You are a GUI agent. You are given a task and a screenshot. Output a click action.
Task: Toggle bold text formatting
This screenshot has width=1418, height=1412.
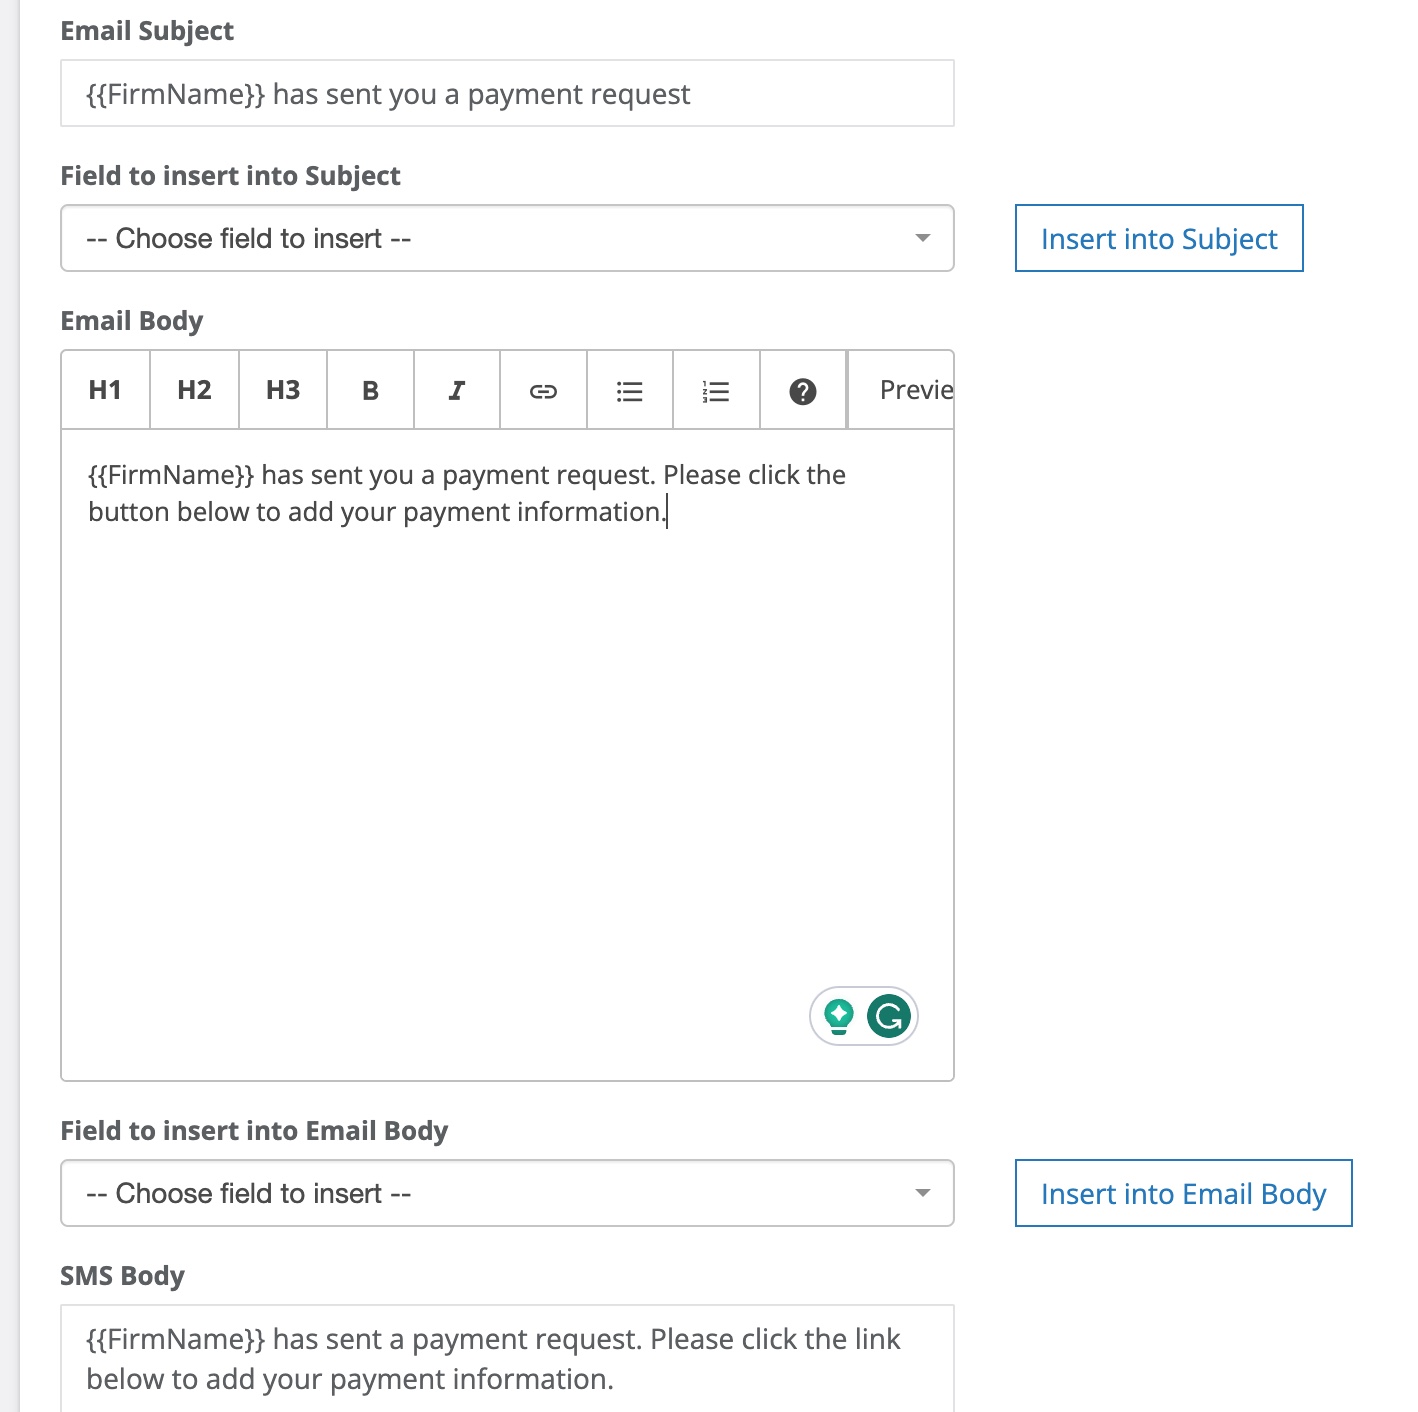pyautogui.click(x=370, y=390)
